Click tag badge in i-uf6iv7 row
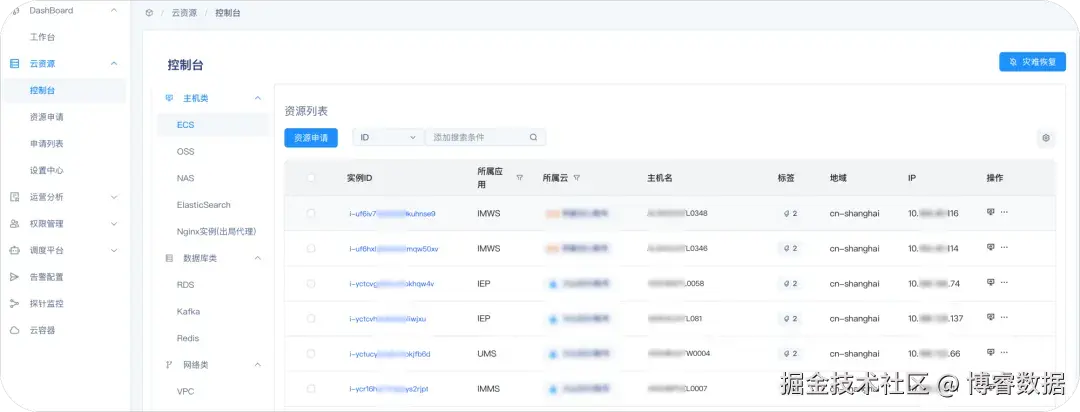Image resolution: width=1080 pixels, height=412 pixels. point(790,214)
